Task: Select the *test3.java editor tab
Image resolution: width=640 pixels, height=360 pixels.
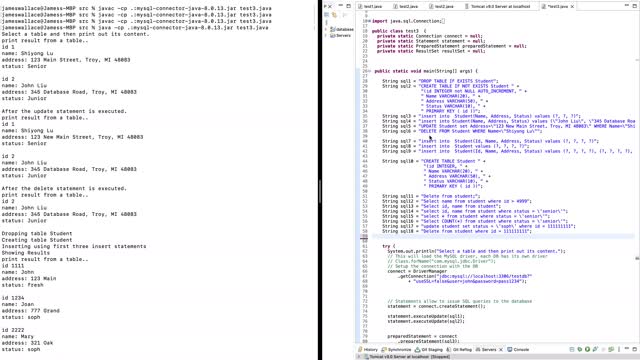Action: [x=558, y=7]
